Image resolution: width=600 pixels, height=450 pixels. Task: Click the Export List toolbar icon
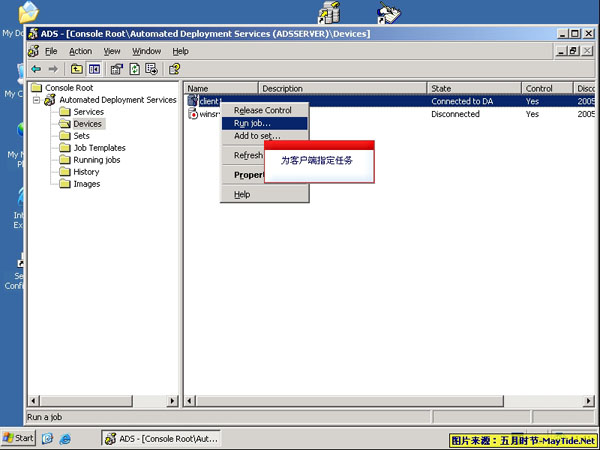152,69
